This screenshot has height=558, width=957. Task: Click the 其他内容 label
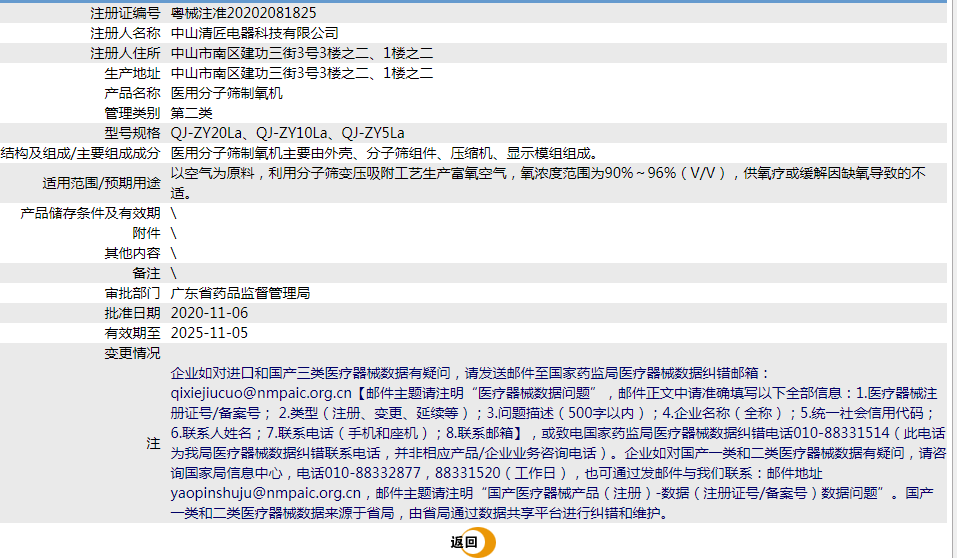tap(132, 253)
